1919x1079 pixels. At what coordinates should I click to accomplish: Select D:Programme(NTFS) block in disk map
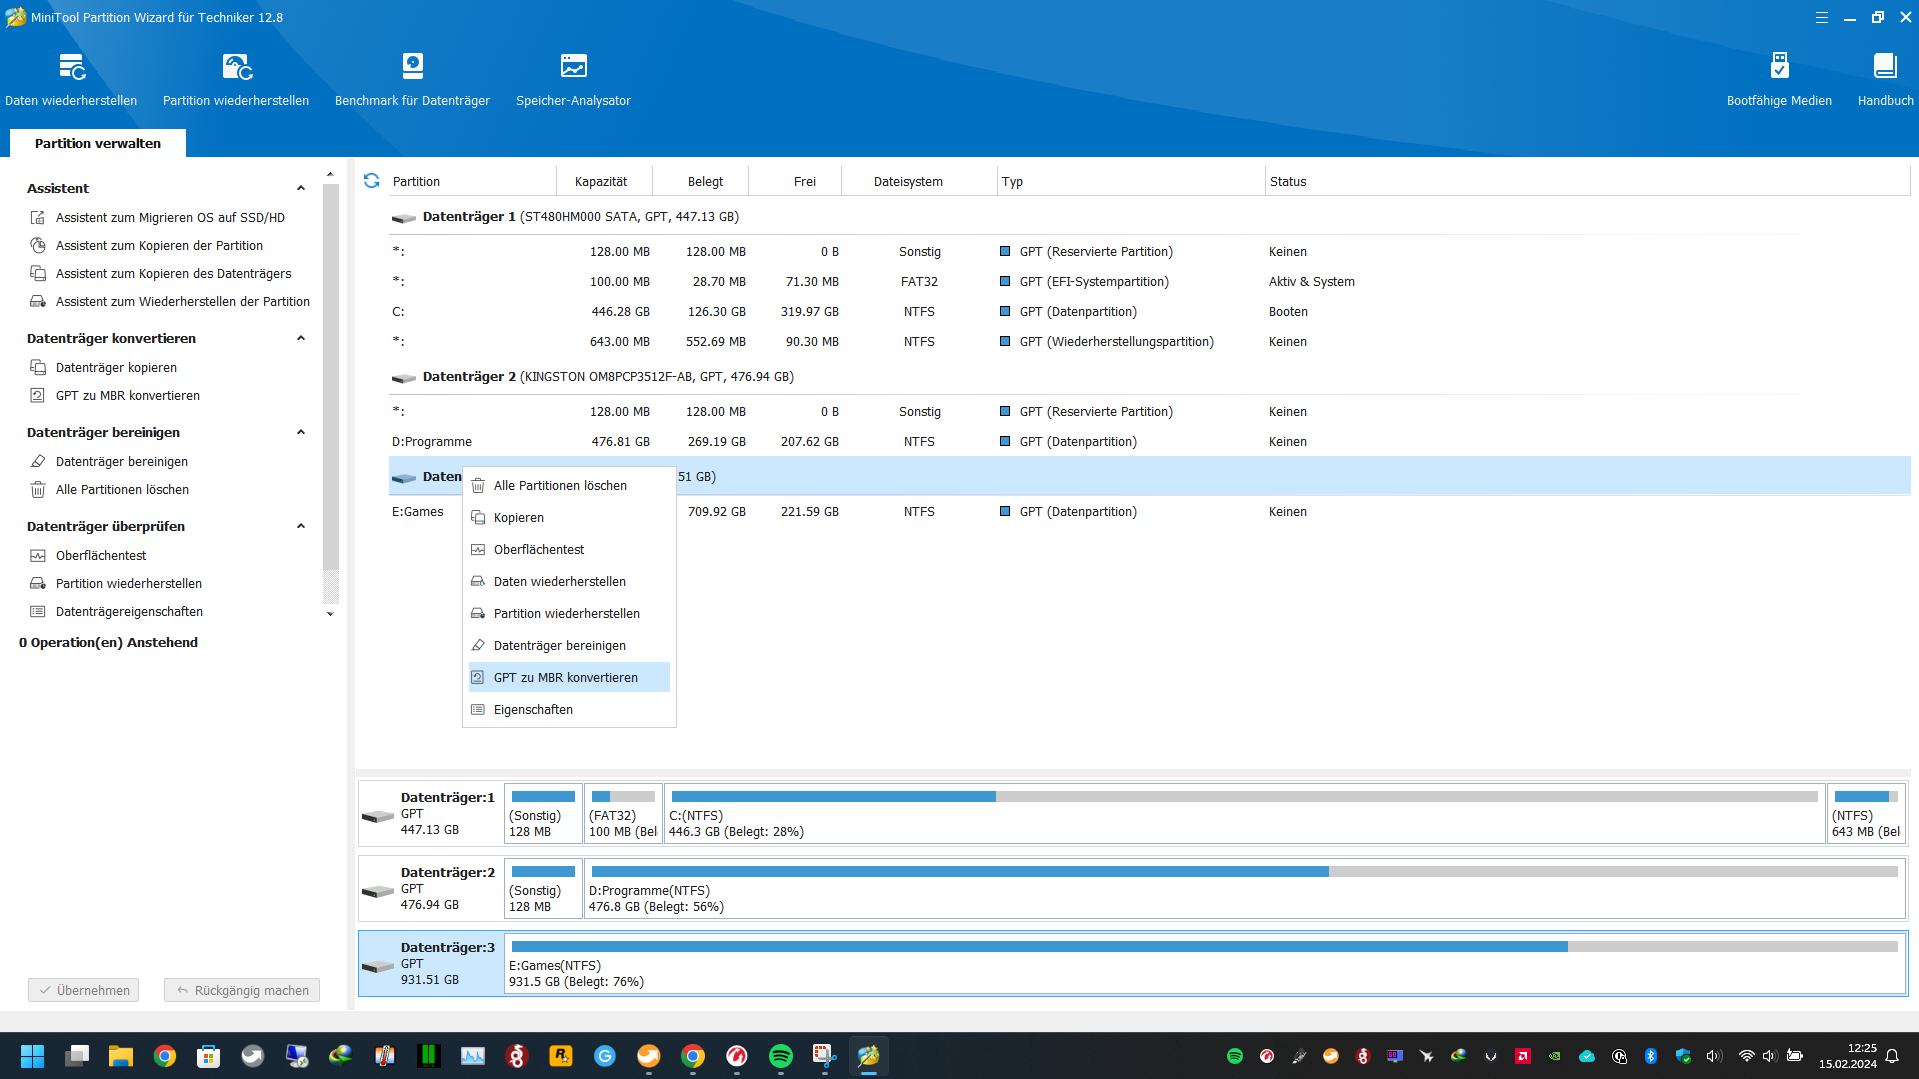click(1245, 889)
